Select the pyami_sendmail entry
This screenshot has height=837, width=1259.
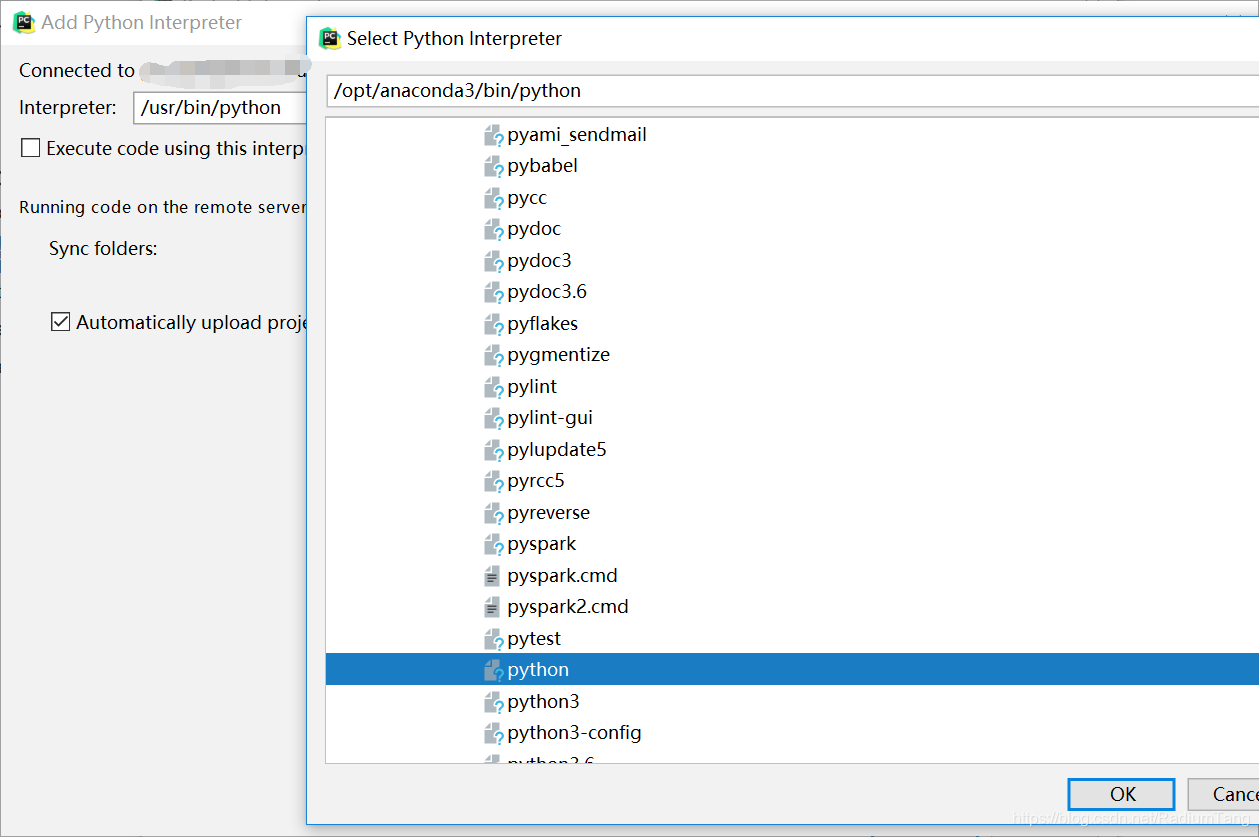tap(577, 135)
